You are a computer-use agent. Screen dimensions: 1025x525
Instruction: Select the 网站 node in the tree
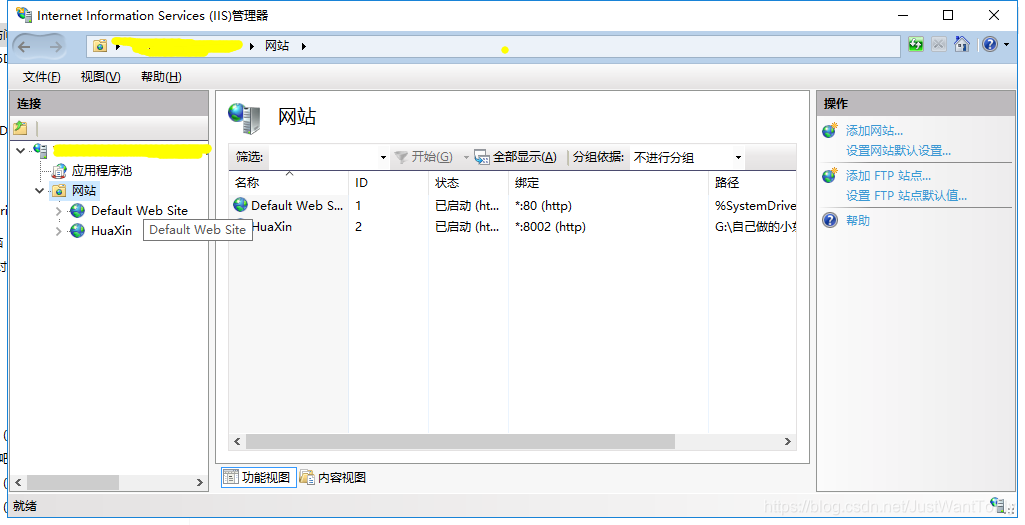click(84, 190)
